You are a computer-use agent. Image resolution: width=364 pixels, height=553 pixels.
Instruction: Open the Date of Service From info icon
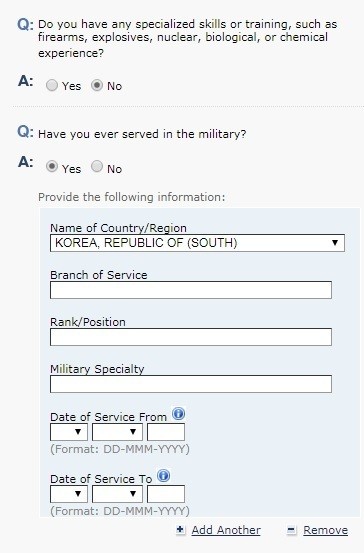point(178,413)
